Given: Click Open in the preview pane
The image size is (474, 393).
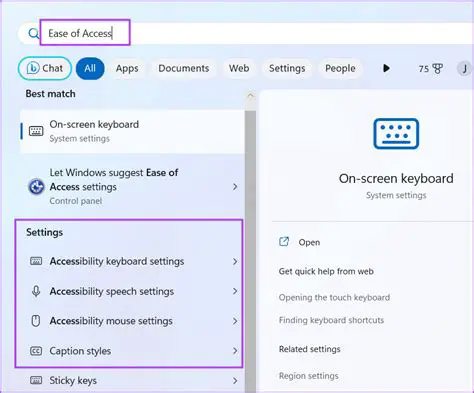Looking at the screenshot, I should [x=309, y=242].
